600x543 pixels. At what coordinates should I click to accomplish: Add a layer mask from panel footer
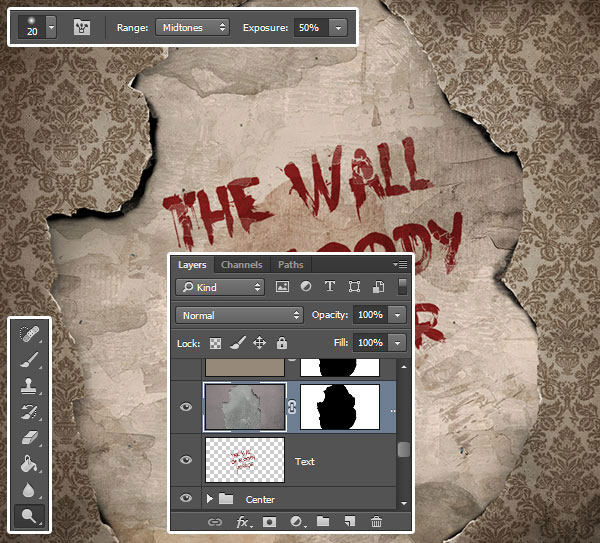(x=269, y=521)
